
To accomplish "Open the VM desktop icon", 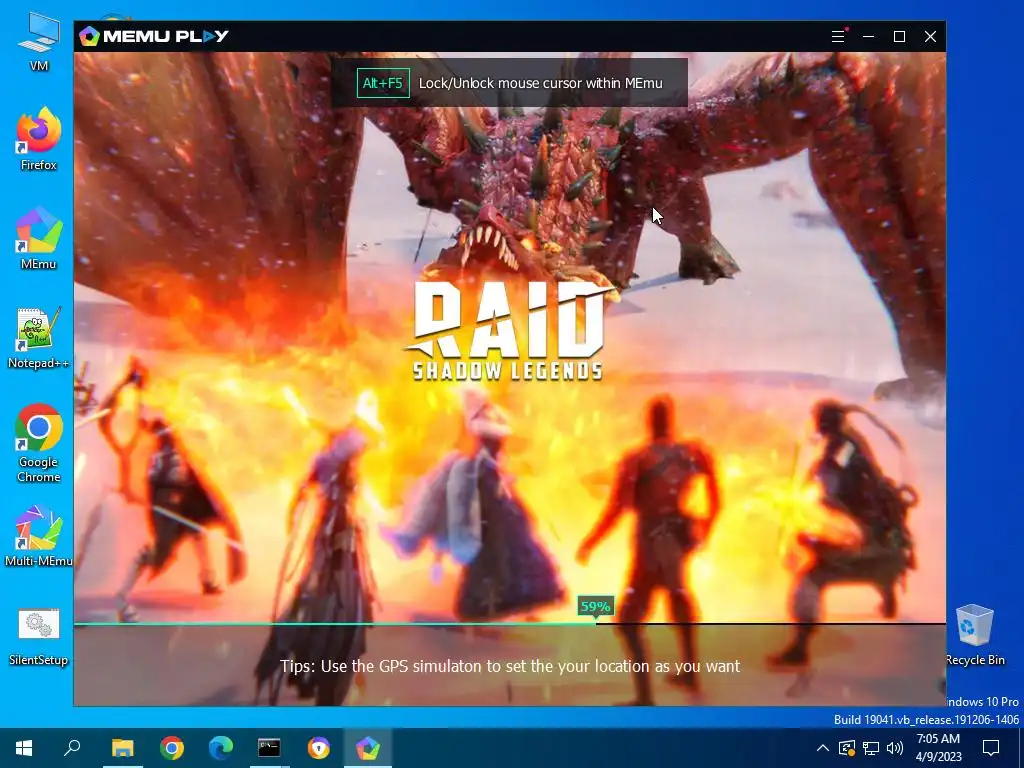I will 39,40.
